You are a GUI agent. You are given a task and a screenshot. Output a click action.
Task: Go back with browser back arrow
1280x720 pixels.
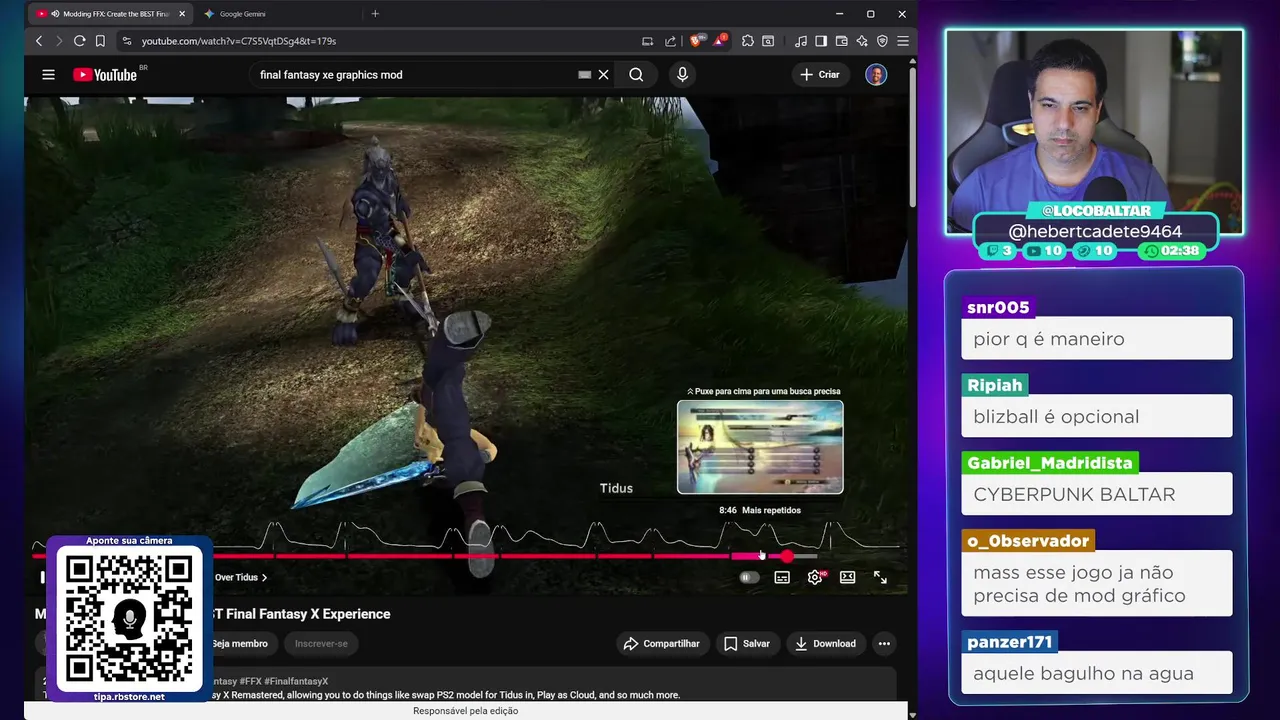pyautogui.click(x=39, y=41)
